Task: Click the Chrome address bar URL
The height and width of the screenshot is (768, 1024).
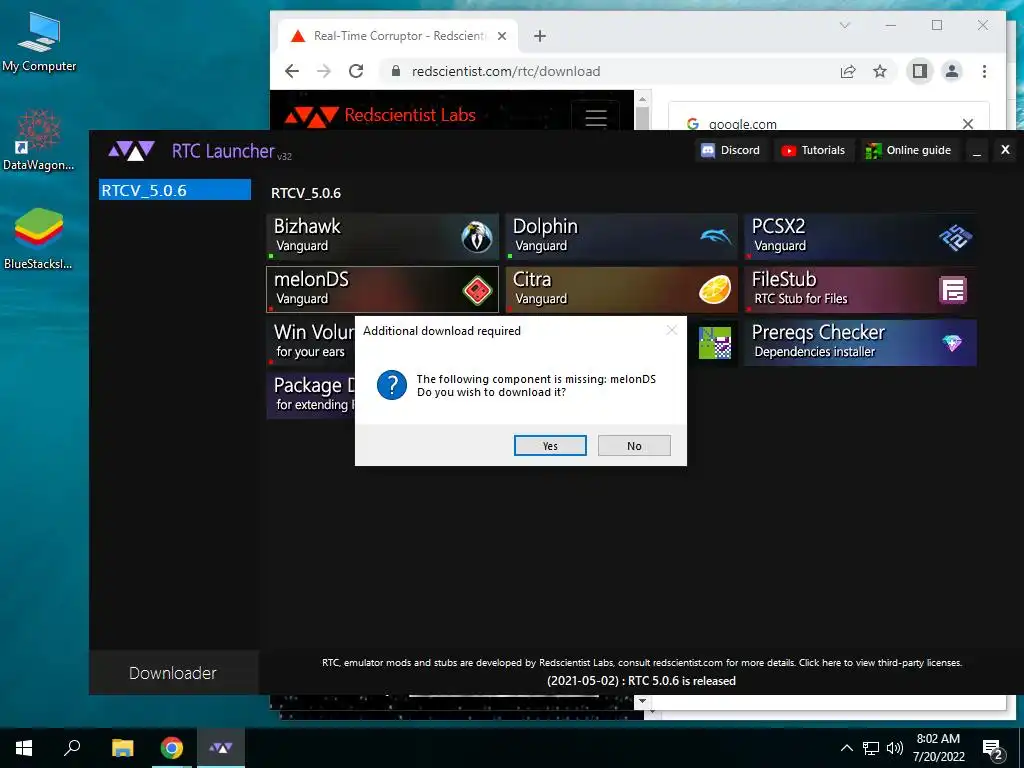Action: 505,71
